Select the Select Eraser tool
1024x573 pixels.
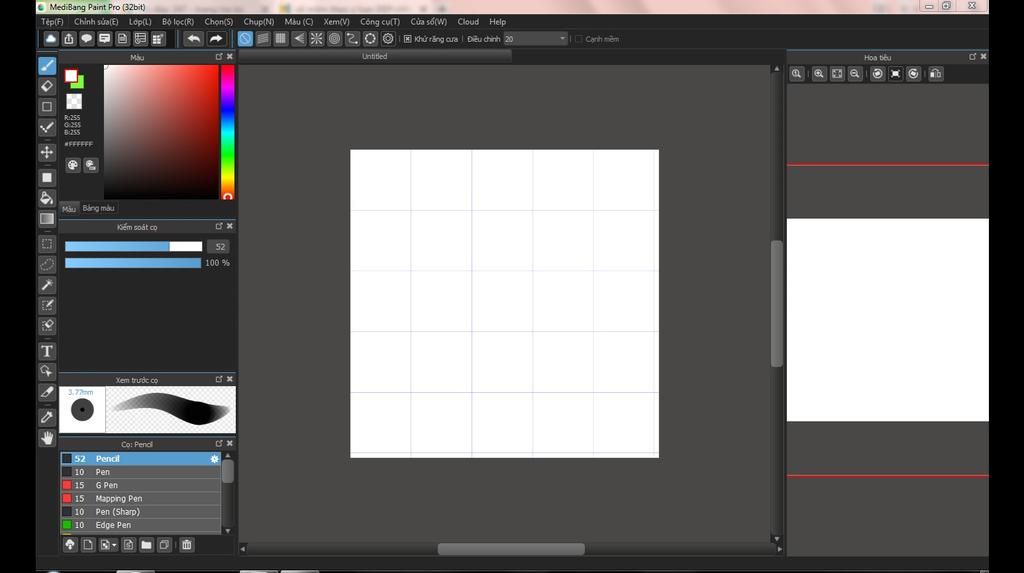click(47, 325)
